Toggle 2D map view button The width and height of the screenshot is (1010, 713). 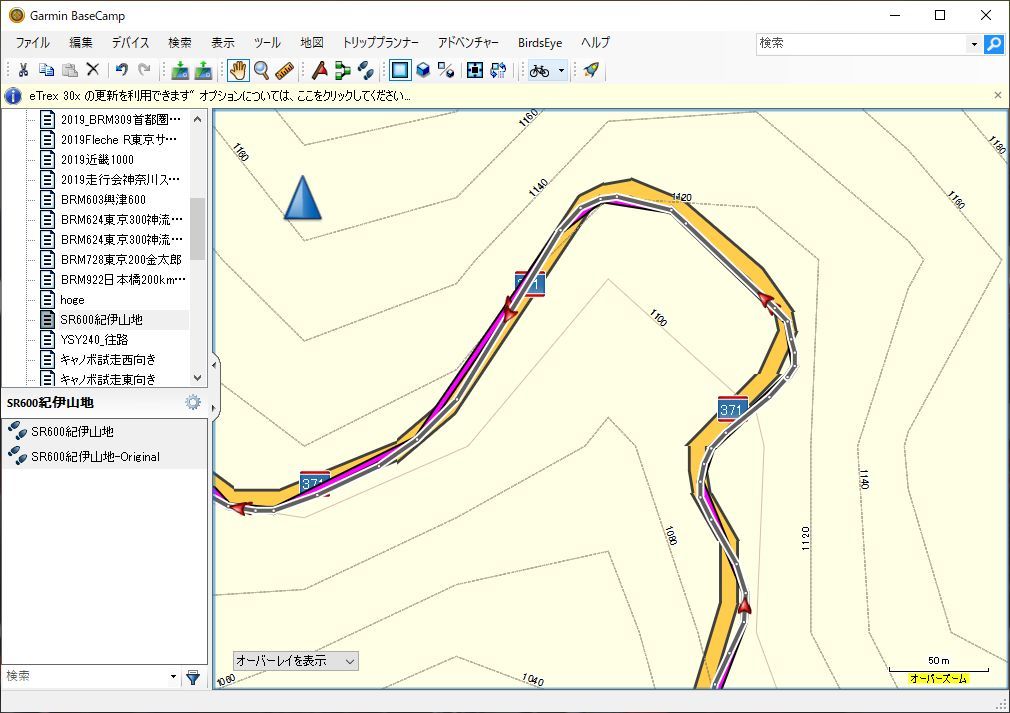point(400,70)
